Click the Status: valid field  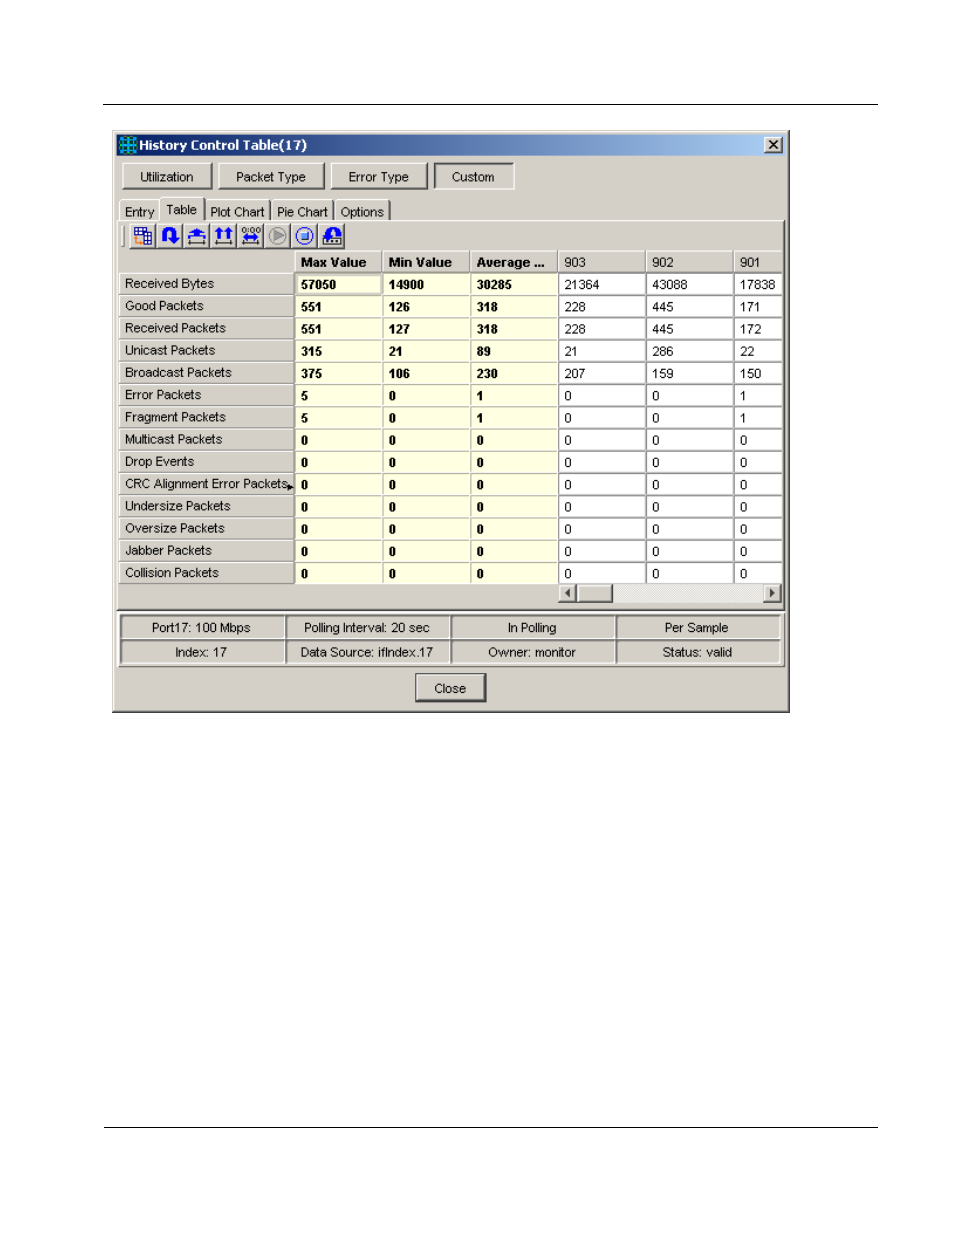(697, 652)
